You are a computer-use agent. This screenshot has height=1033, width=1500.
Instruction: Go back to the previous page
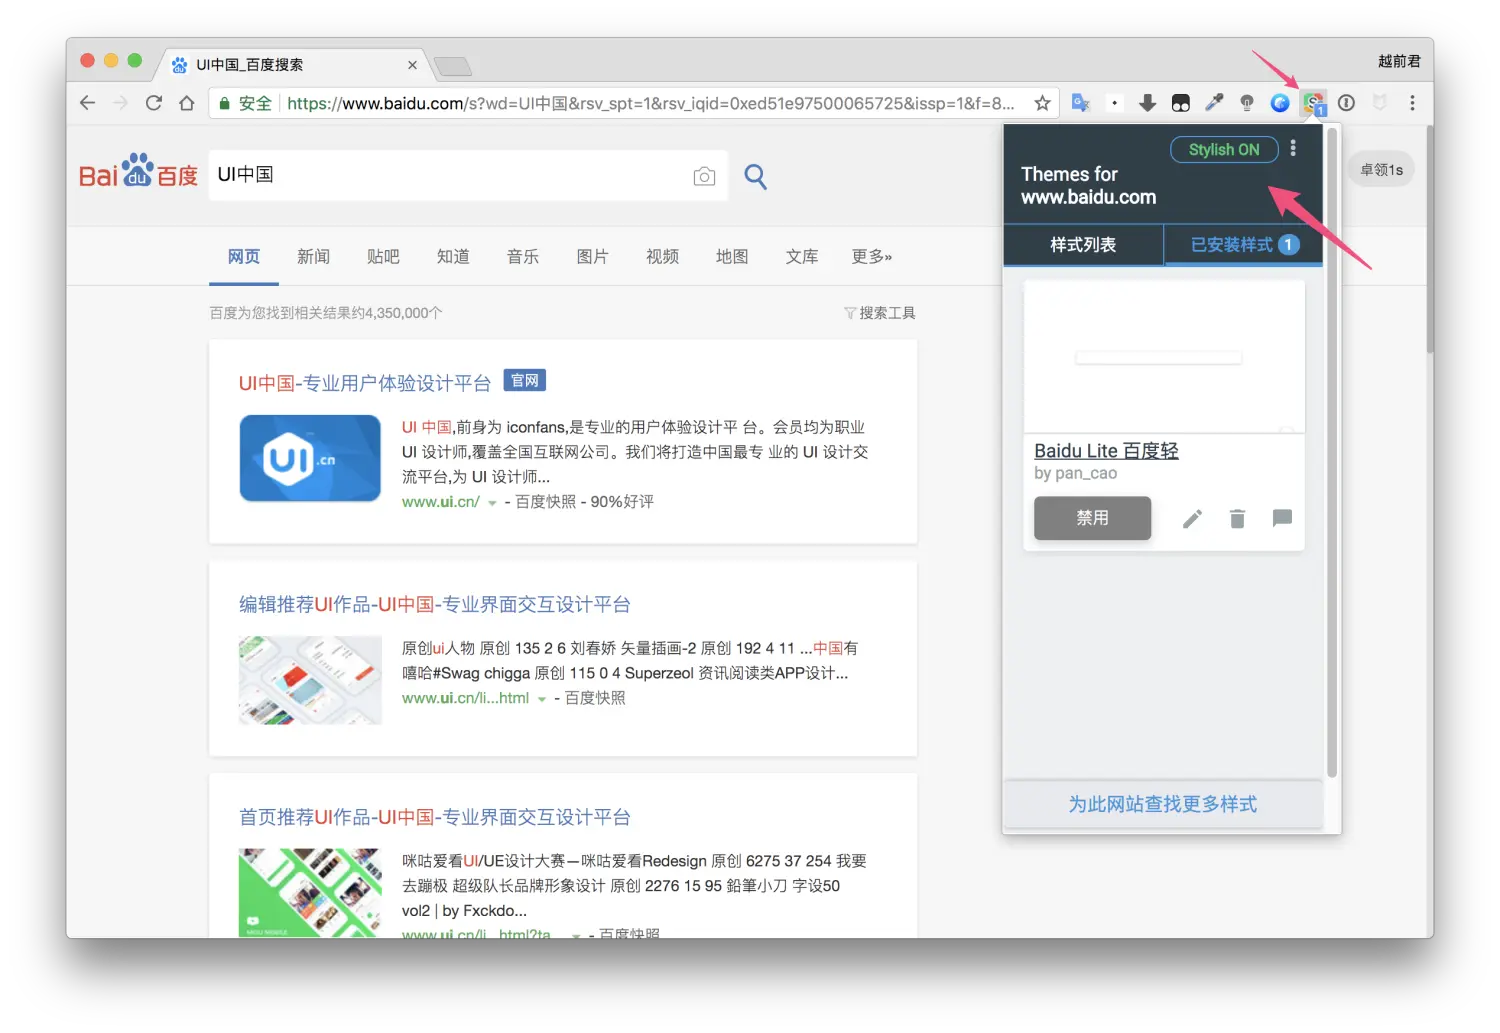(x=87, y=102)
